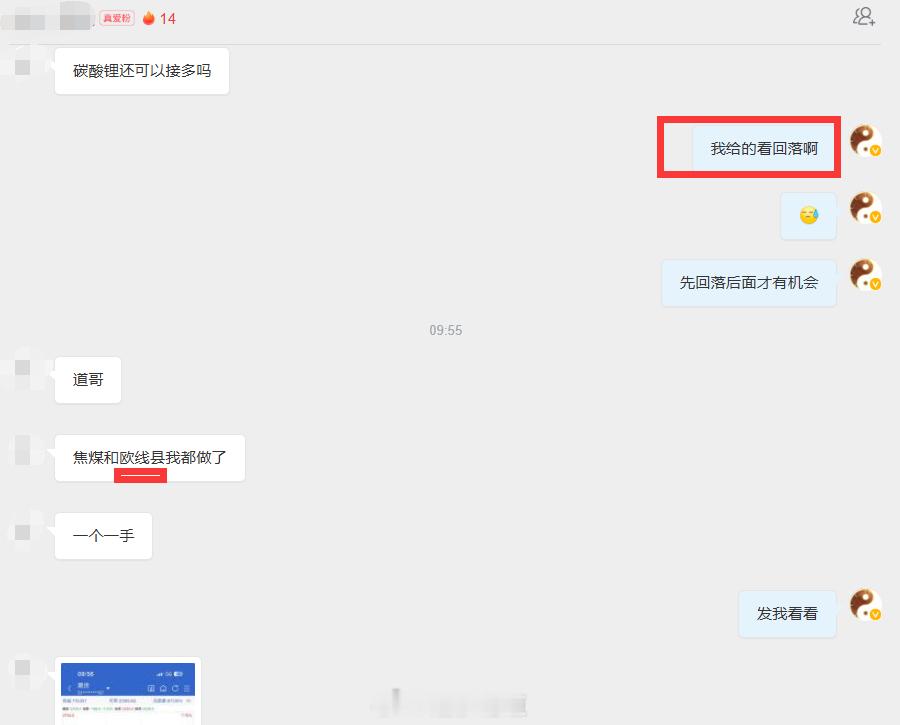Screen dimensions: 900x725
Task: Select the message 先回落后面才有机会
Action: coord(748,283)
